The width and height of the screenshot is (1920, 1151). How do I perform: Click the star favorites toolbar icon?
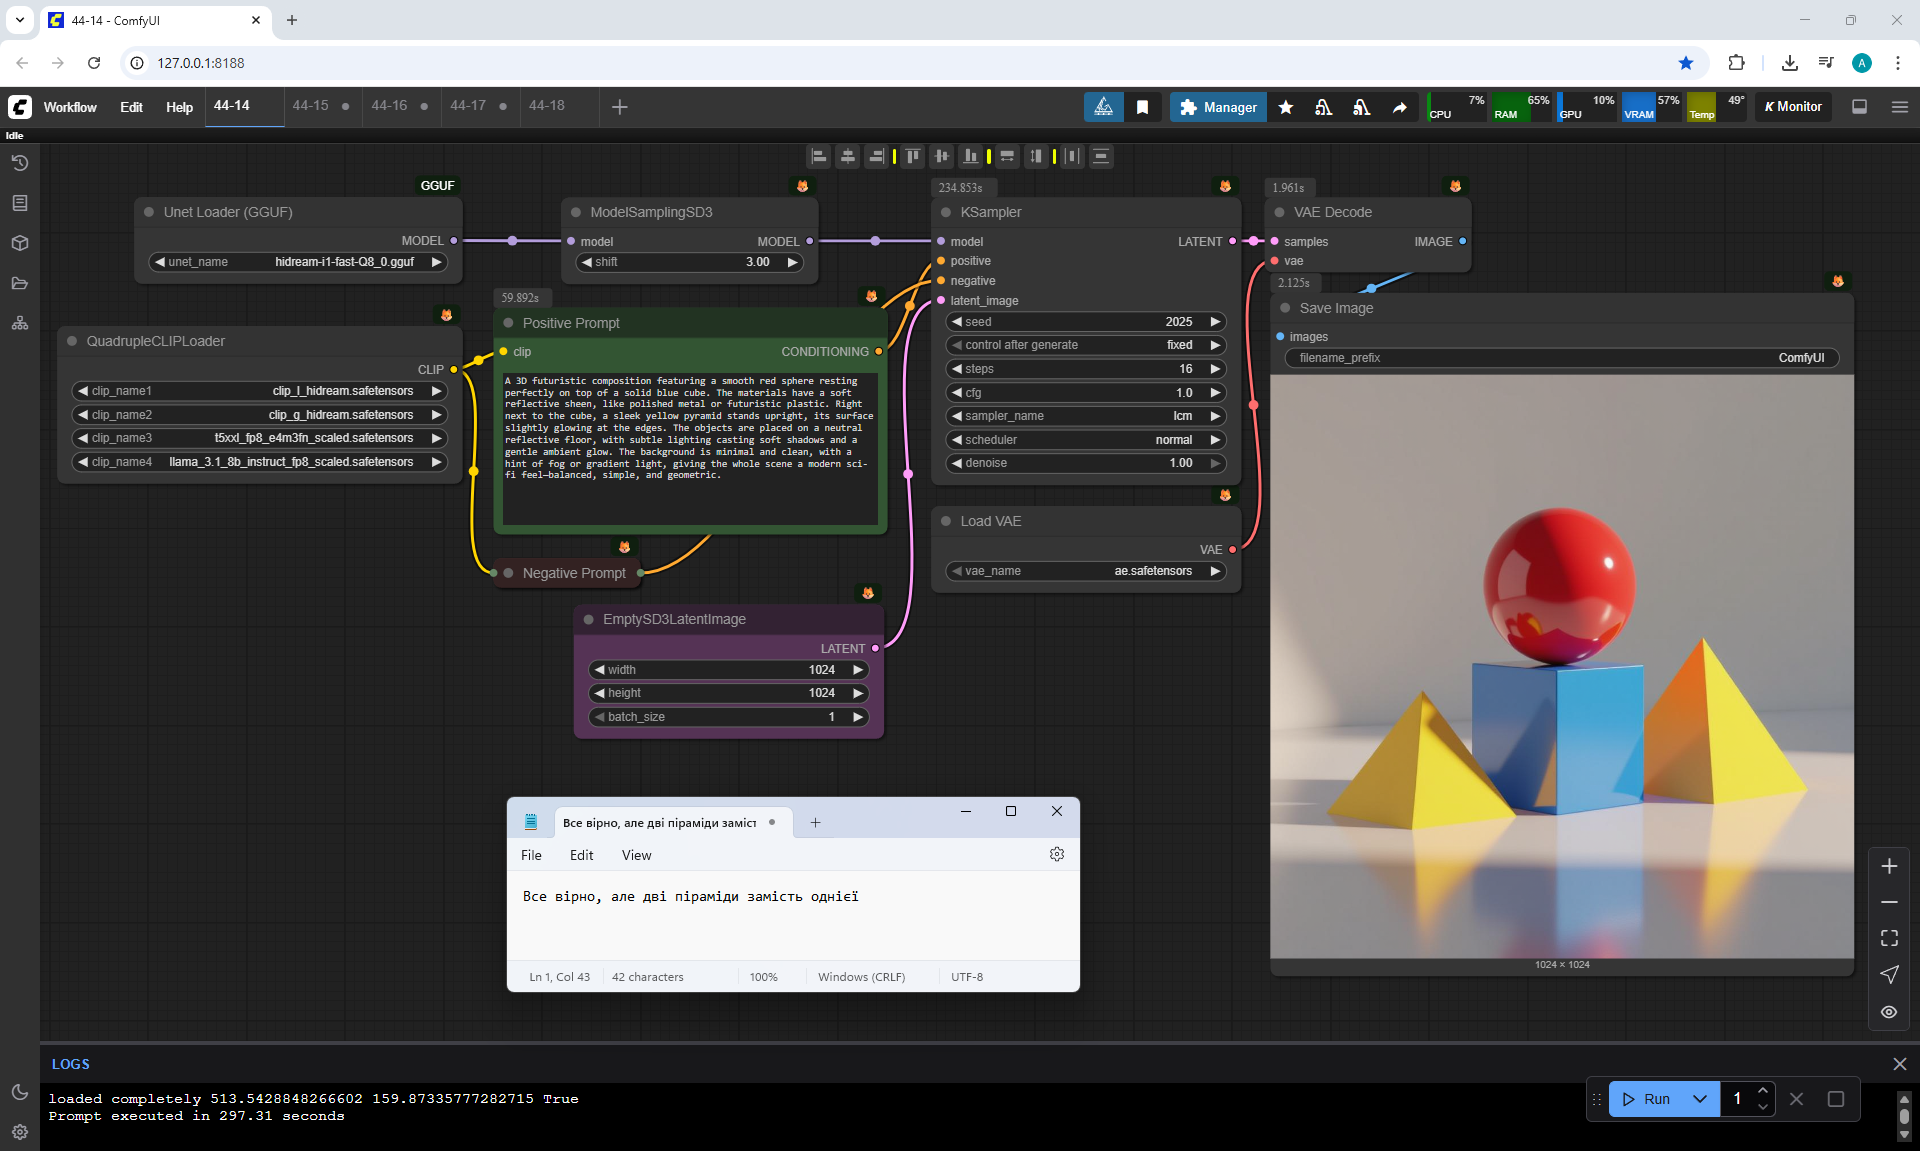[x=1286, y=107]
